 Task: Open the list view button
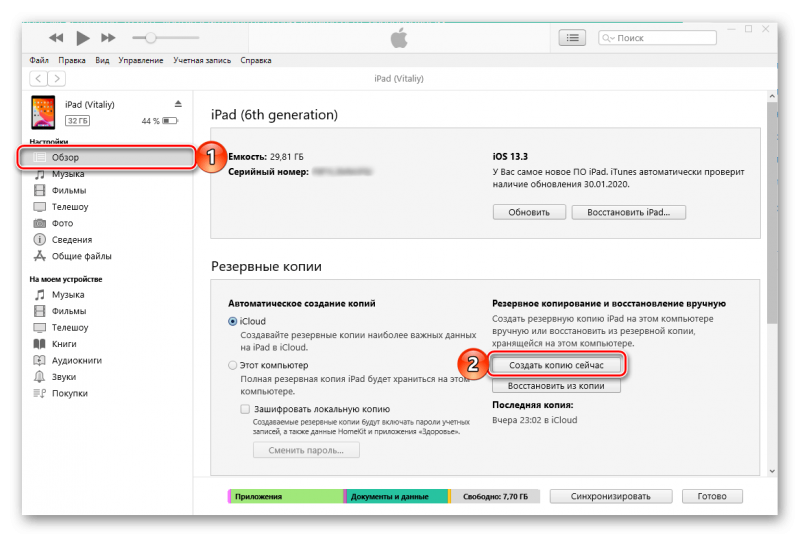point(571,38)
